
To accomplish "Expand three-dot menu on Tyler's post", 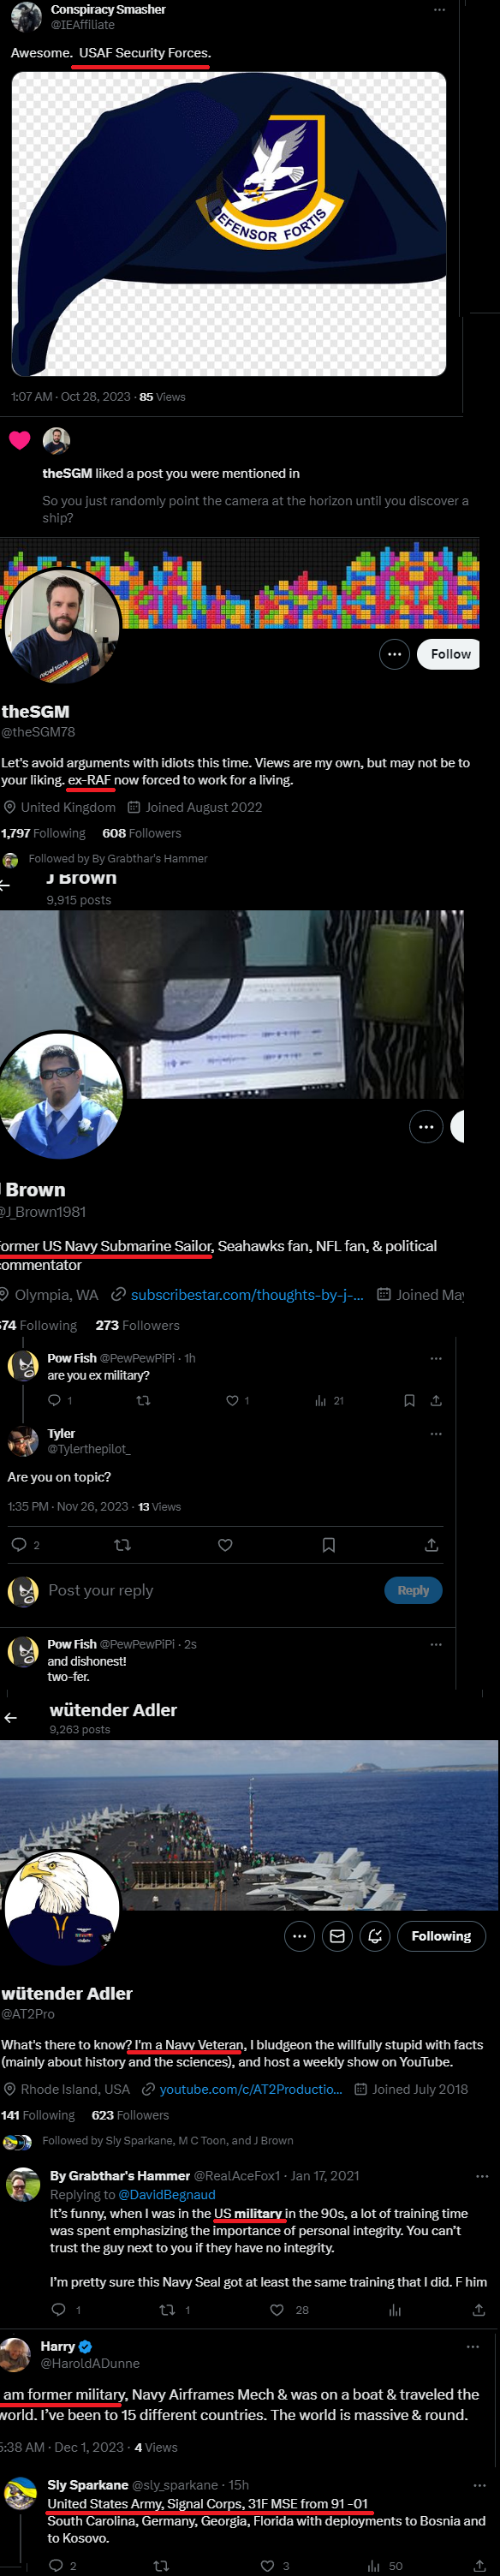I will pos(436,1434).
